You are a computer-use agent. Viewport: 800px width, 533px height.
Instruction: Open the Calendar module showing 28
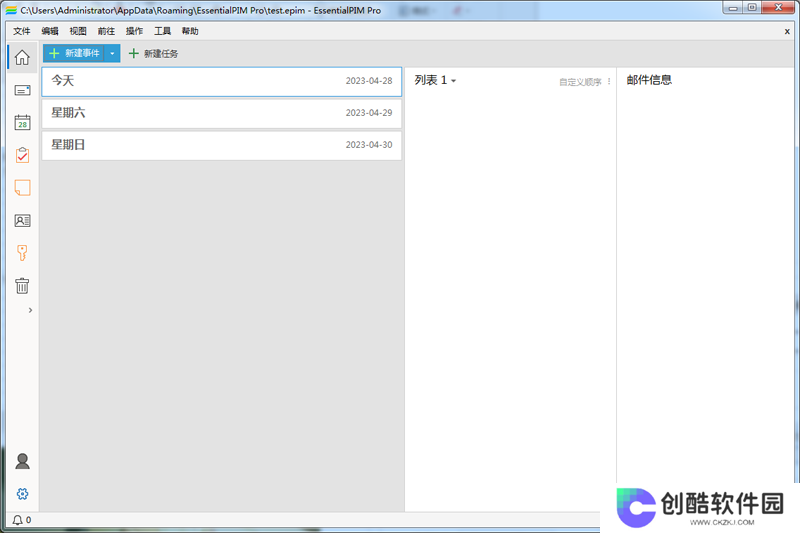click(22, 122)
